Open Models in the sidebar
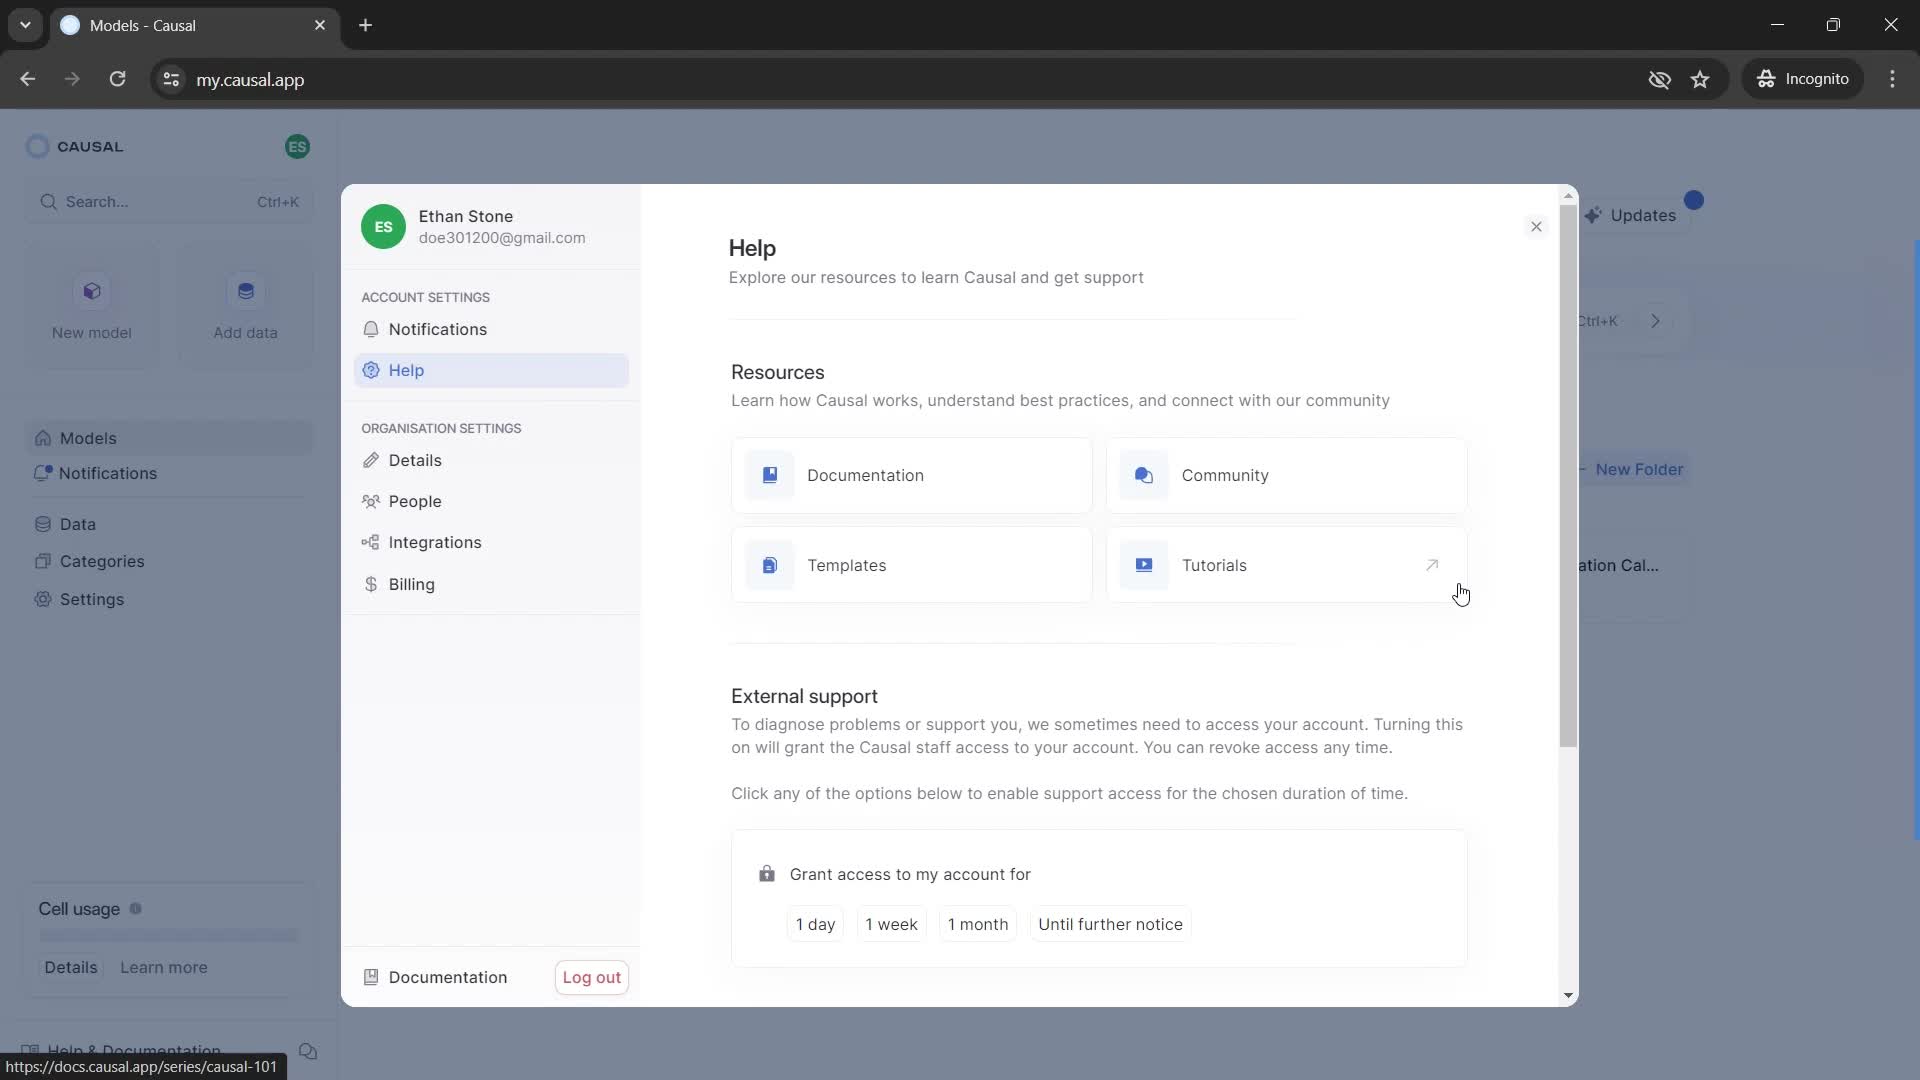Screen dimensions: 1920x1080 coord(169,438)
